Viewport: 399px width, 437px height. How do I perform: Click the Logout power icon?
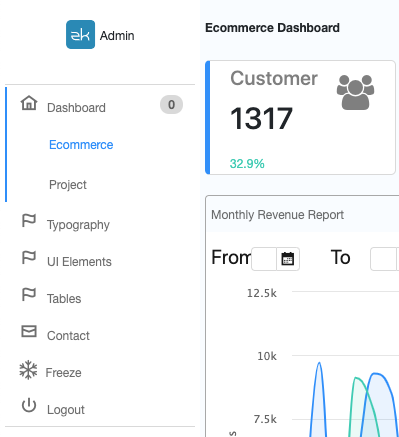(x=29, y=405)
